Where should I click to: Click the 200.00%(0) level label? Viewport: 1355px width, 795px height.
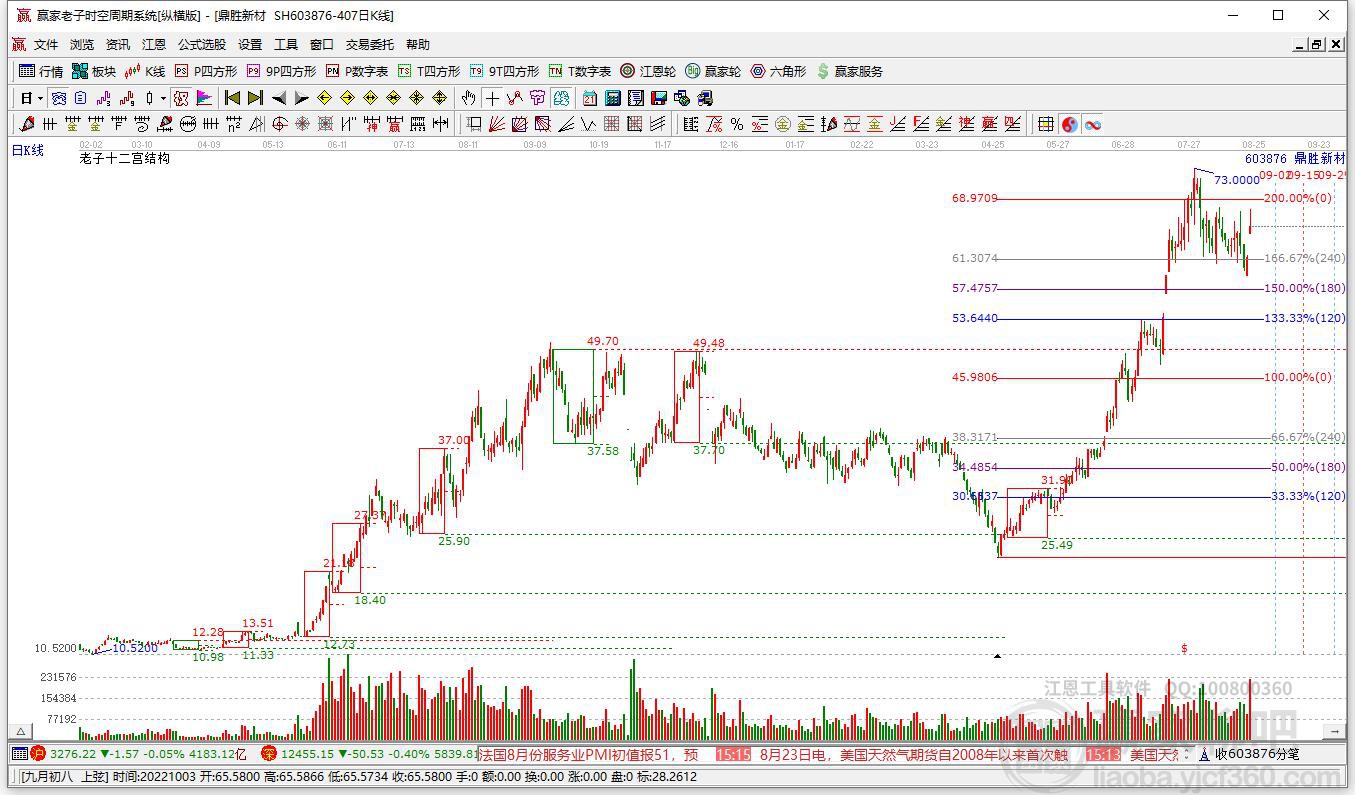pos(1298,198)
